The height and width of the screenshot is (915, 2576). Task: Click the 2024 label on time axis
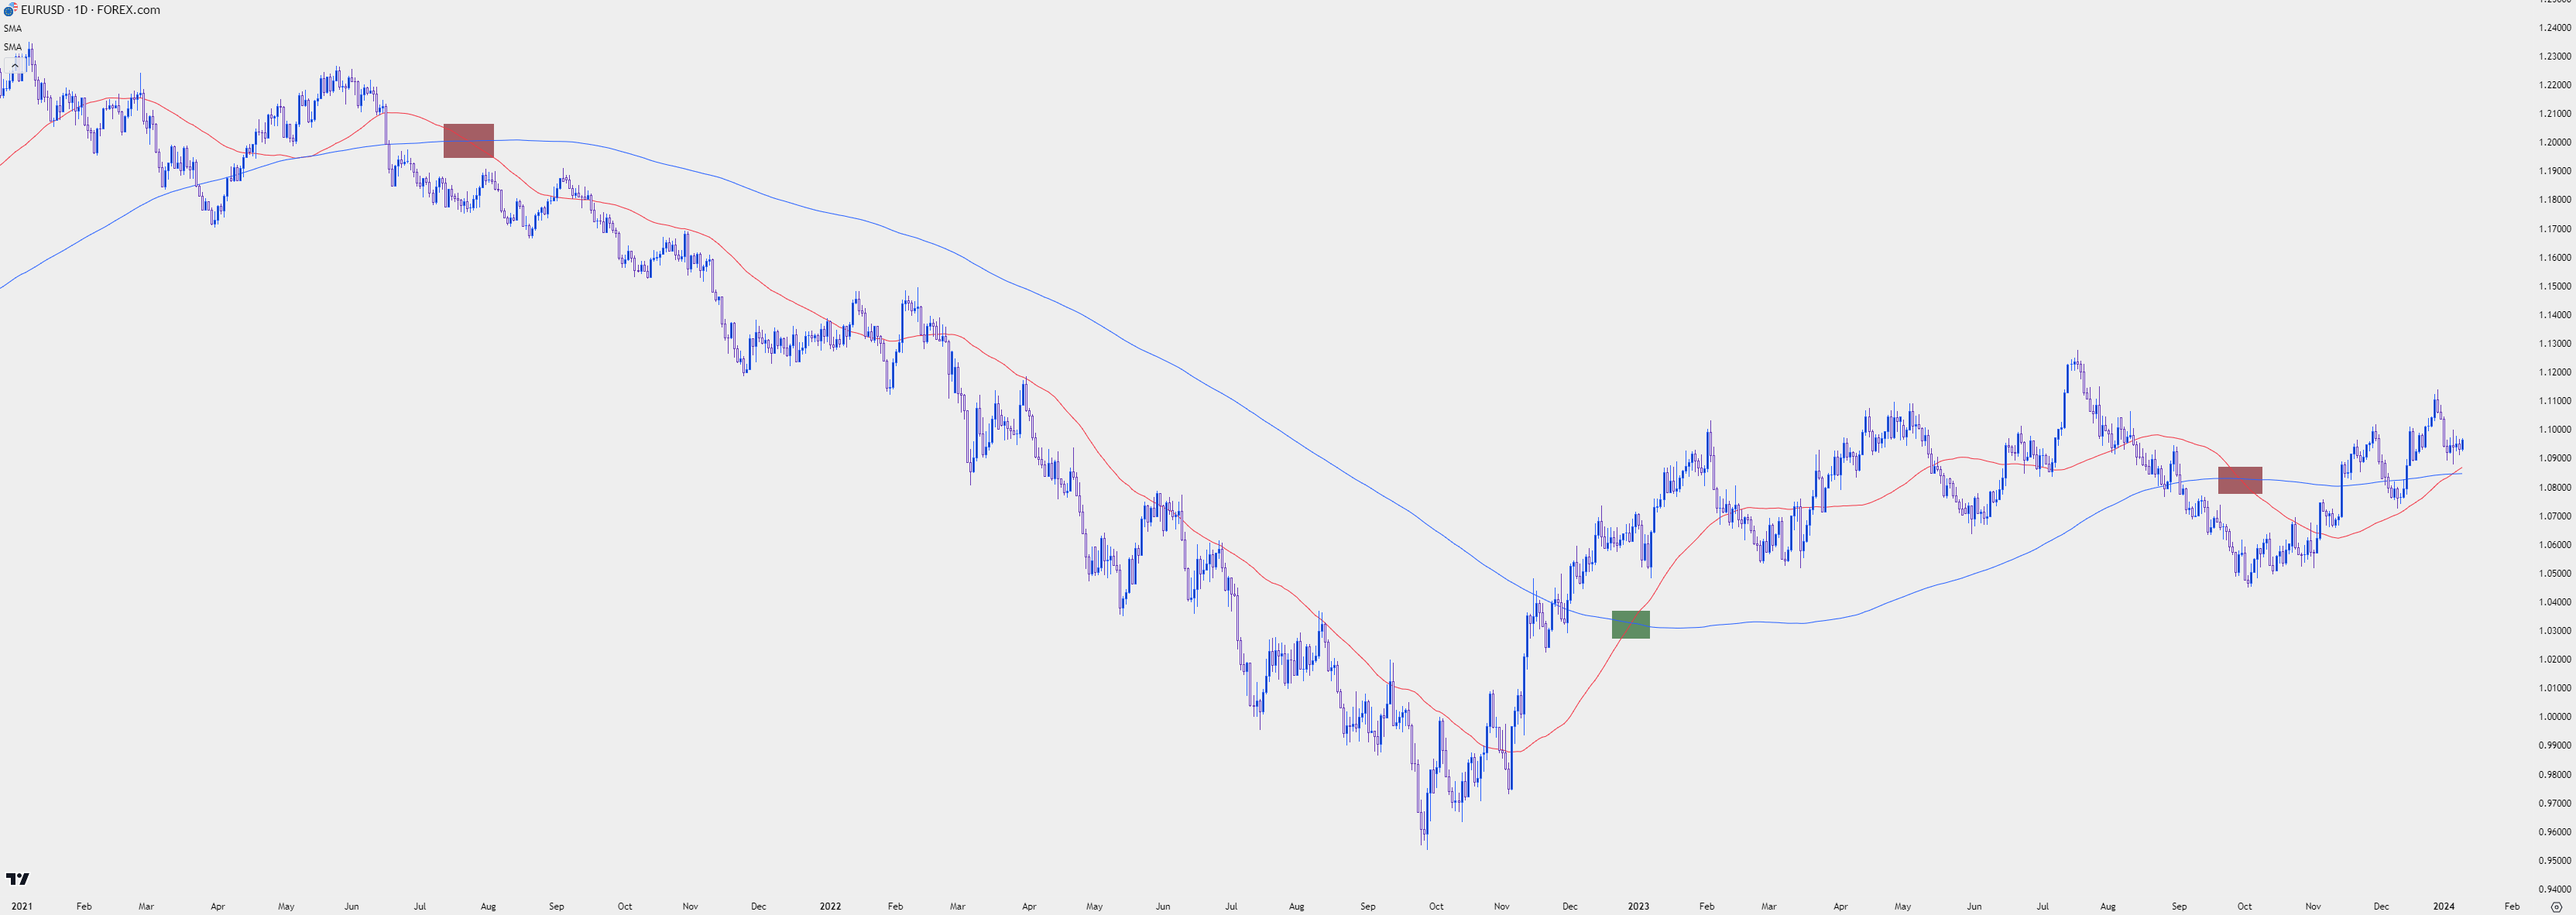click(2444, 906)
